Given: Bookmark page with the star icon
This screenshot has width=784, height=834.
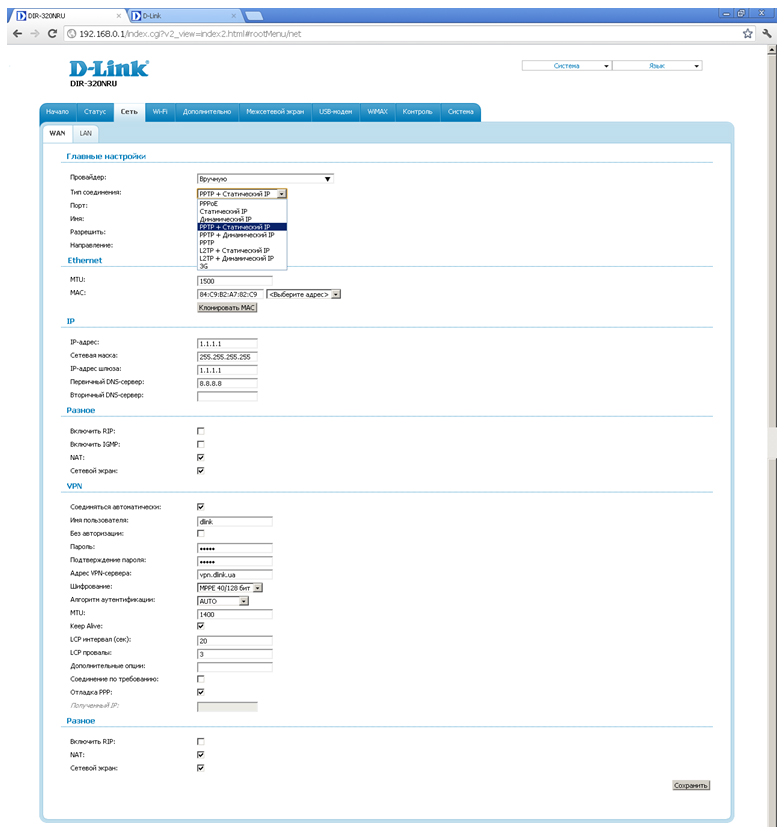Looking at the screenshot, I should (747, 33).
